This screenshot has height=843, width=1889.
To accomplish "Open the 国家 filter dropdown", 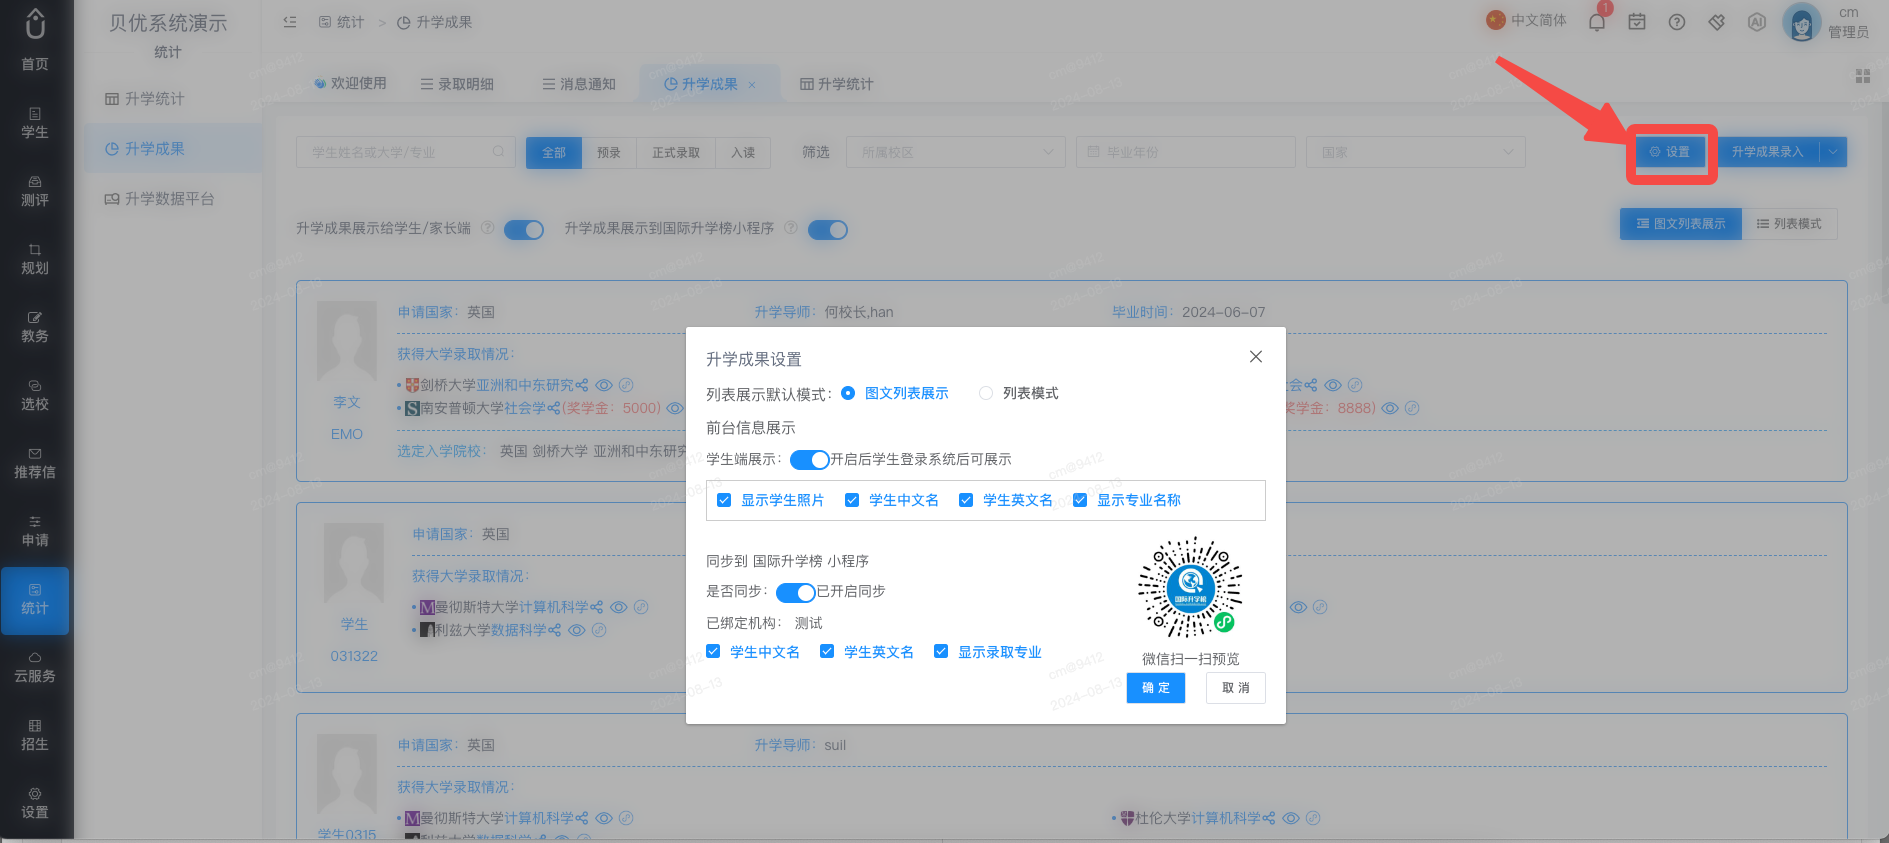I will coord(1415,152).
